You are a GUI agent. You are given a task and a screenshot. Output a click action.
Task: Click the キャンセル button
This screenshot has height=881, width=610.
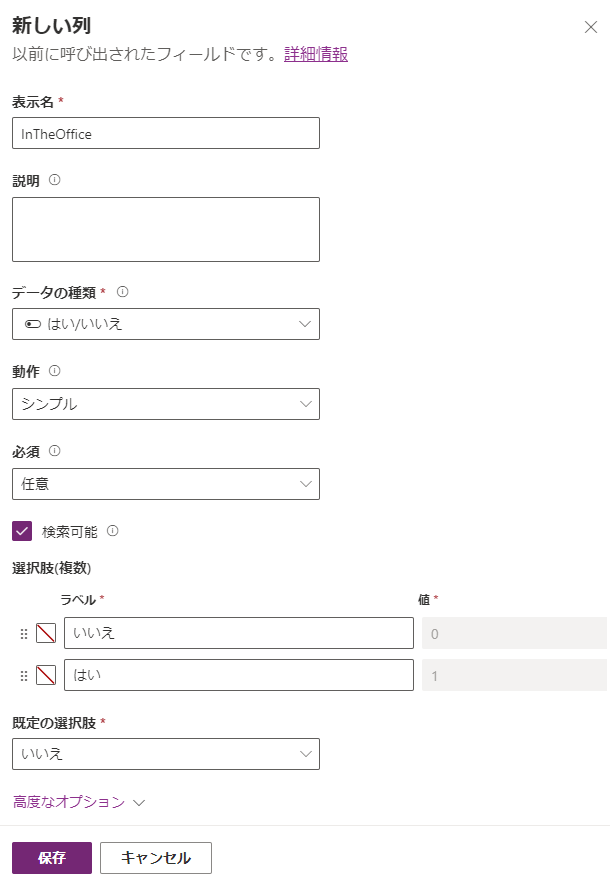[x=156, y=858]
